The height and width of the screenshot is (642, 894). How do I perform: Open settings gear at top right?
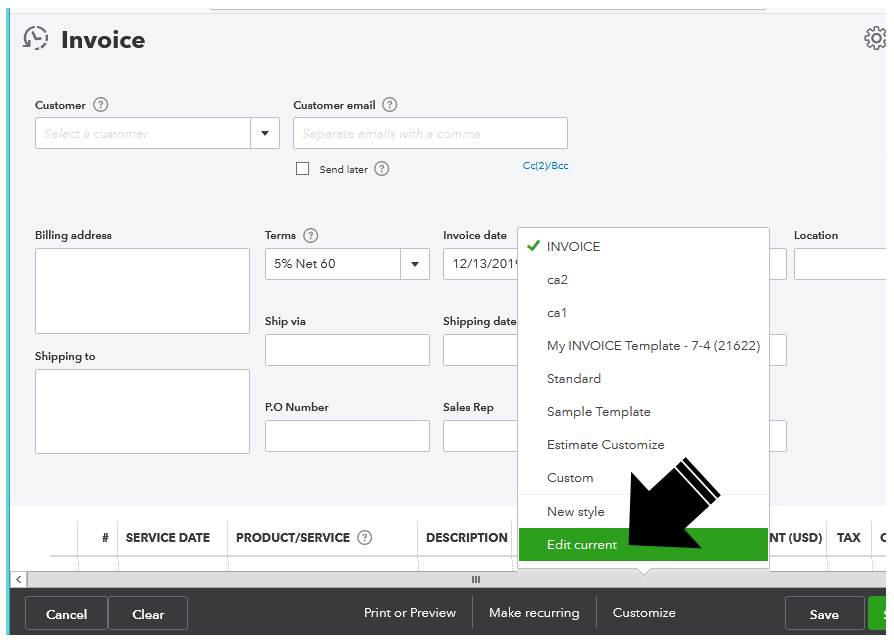[x=875, y=38]
